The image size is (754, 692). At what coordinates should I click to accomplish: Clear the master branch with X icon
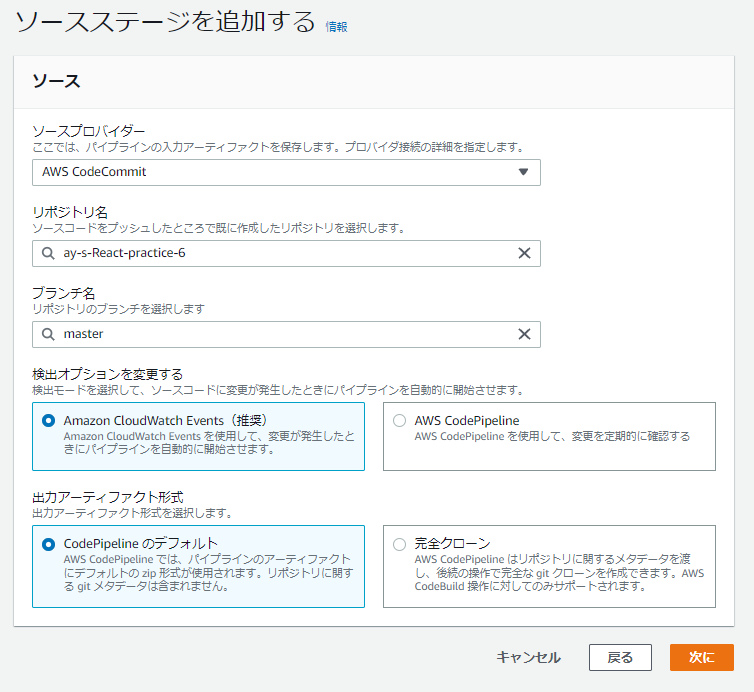coord(524,334)
